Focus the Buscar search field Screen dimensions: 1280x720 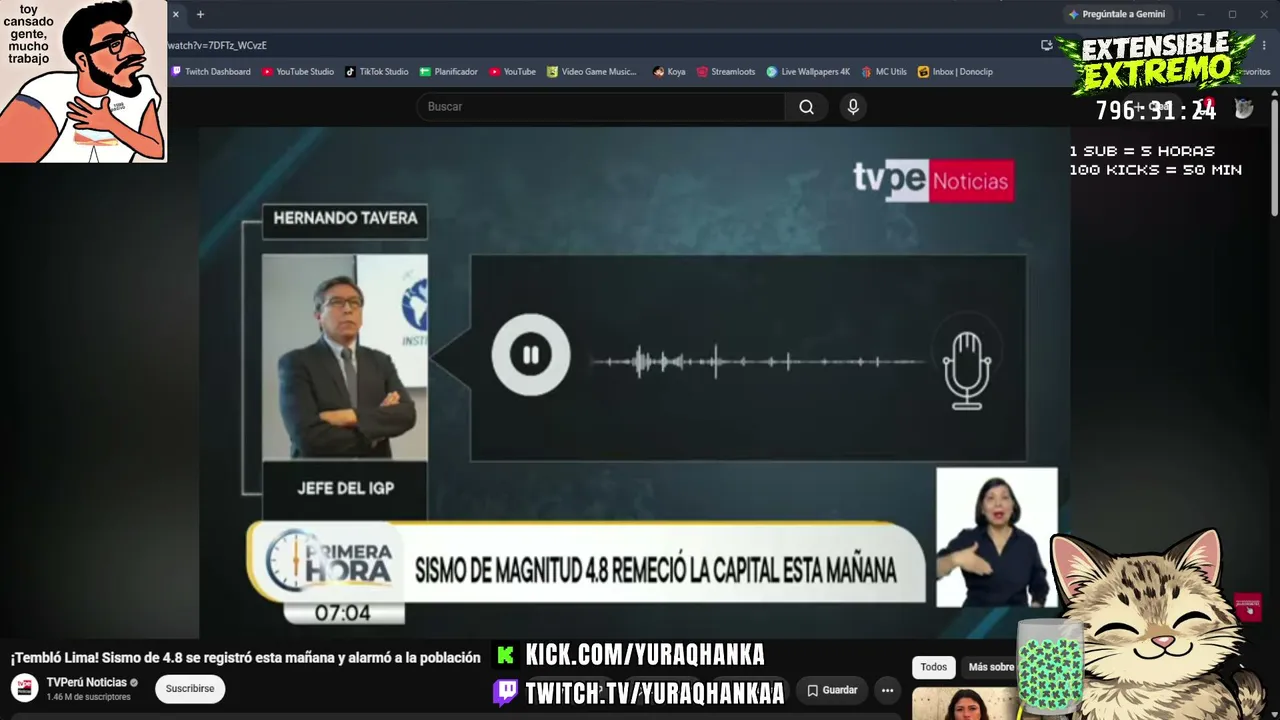coord(601,107)
